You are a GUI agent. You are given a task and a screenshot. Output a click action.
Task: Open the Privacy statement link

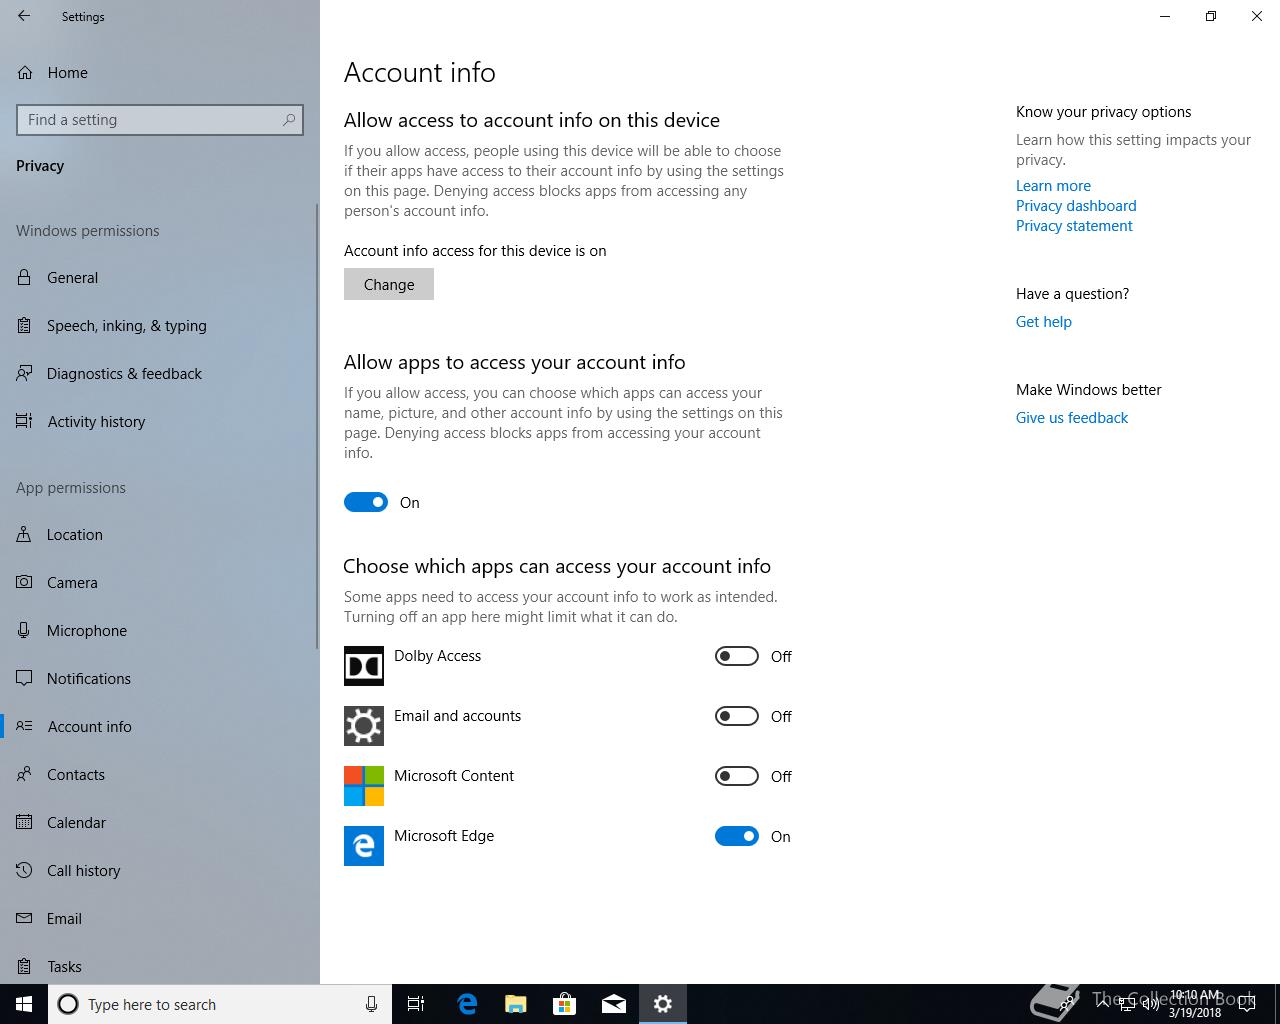tap(1074, 225)
